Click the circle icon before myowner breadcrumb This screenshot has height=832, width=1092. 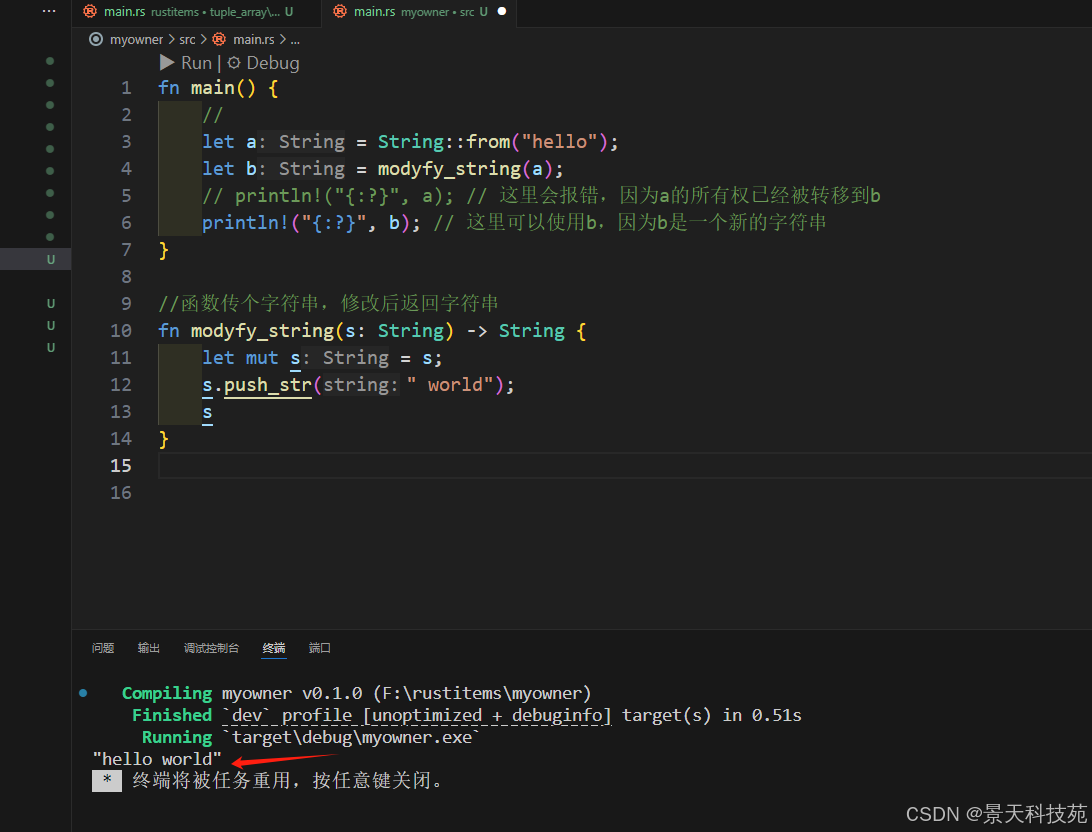[x=96, y=40]
